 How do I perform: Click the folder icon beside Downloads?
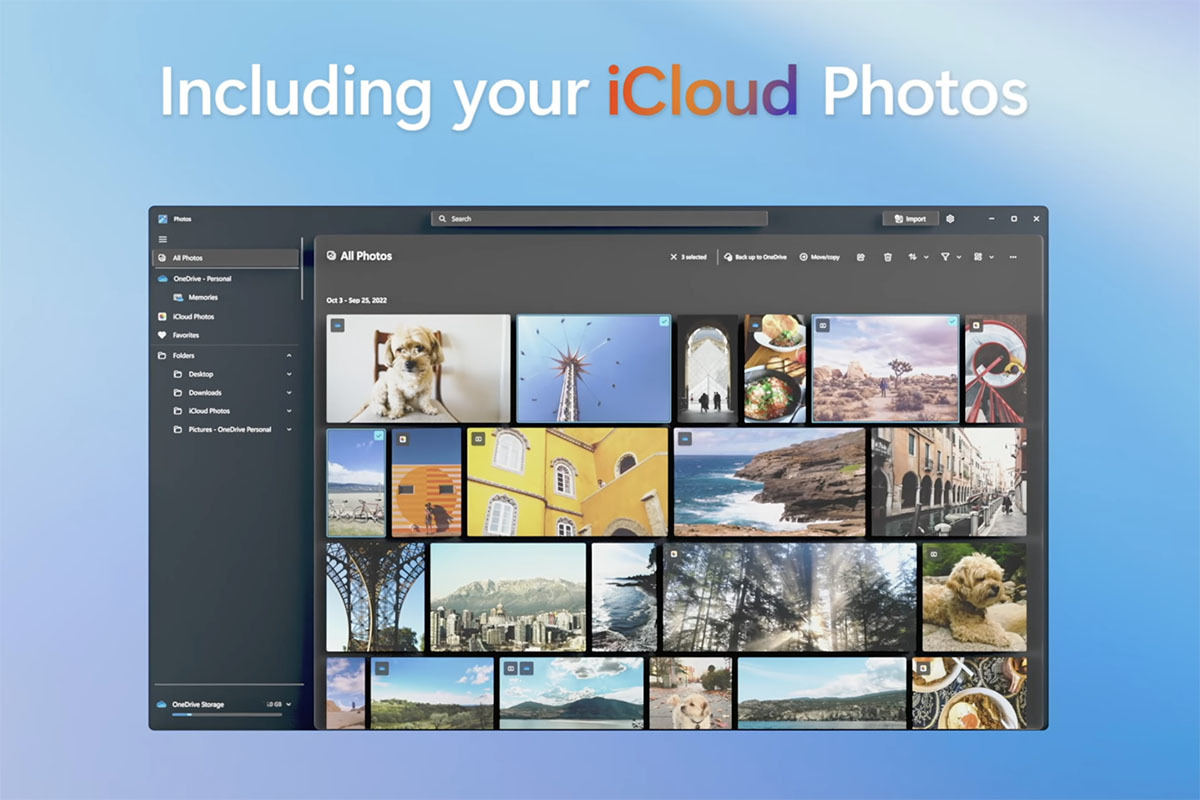(x=178, y=392)
